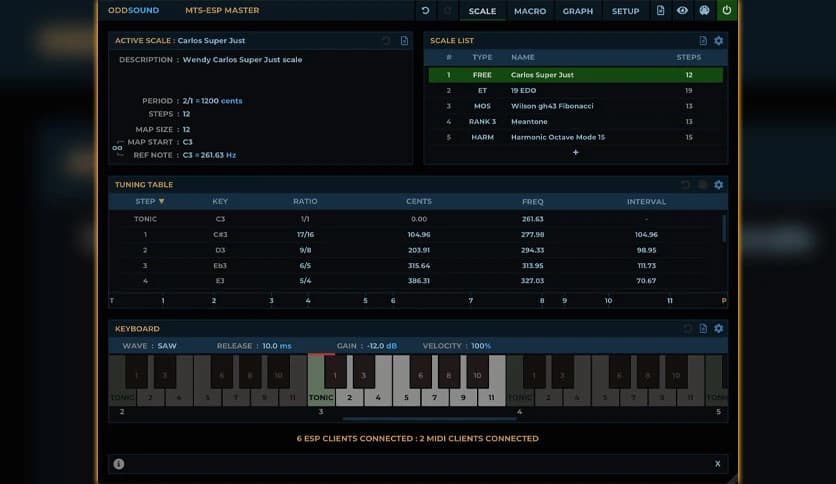Screen dimensions: 836x484
Task: Click the Hz unit of REF NOTE
Action: tap(231, 155)
